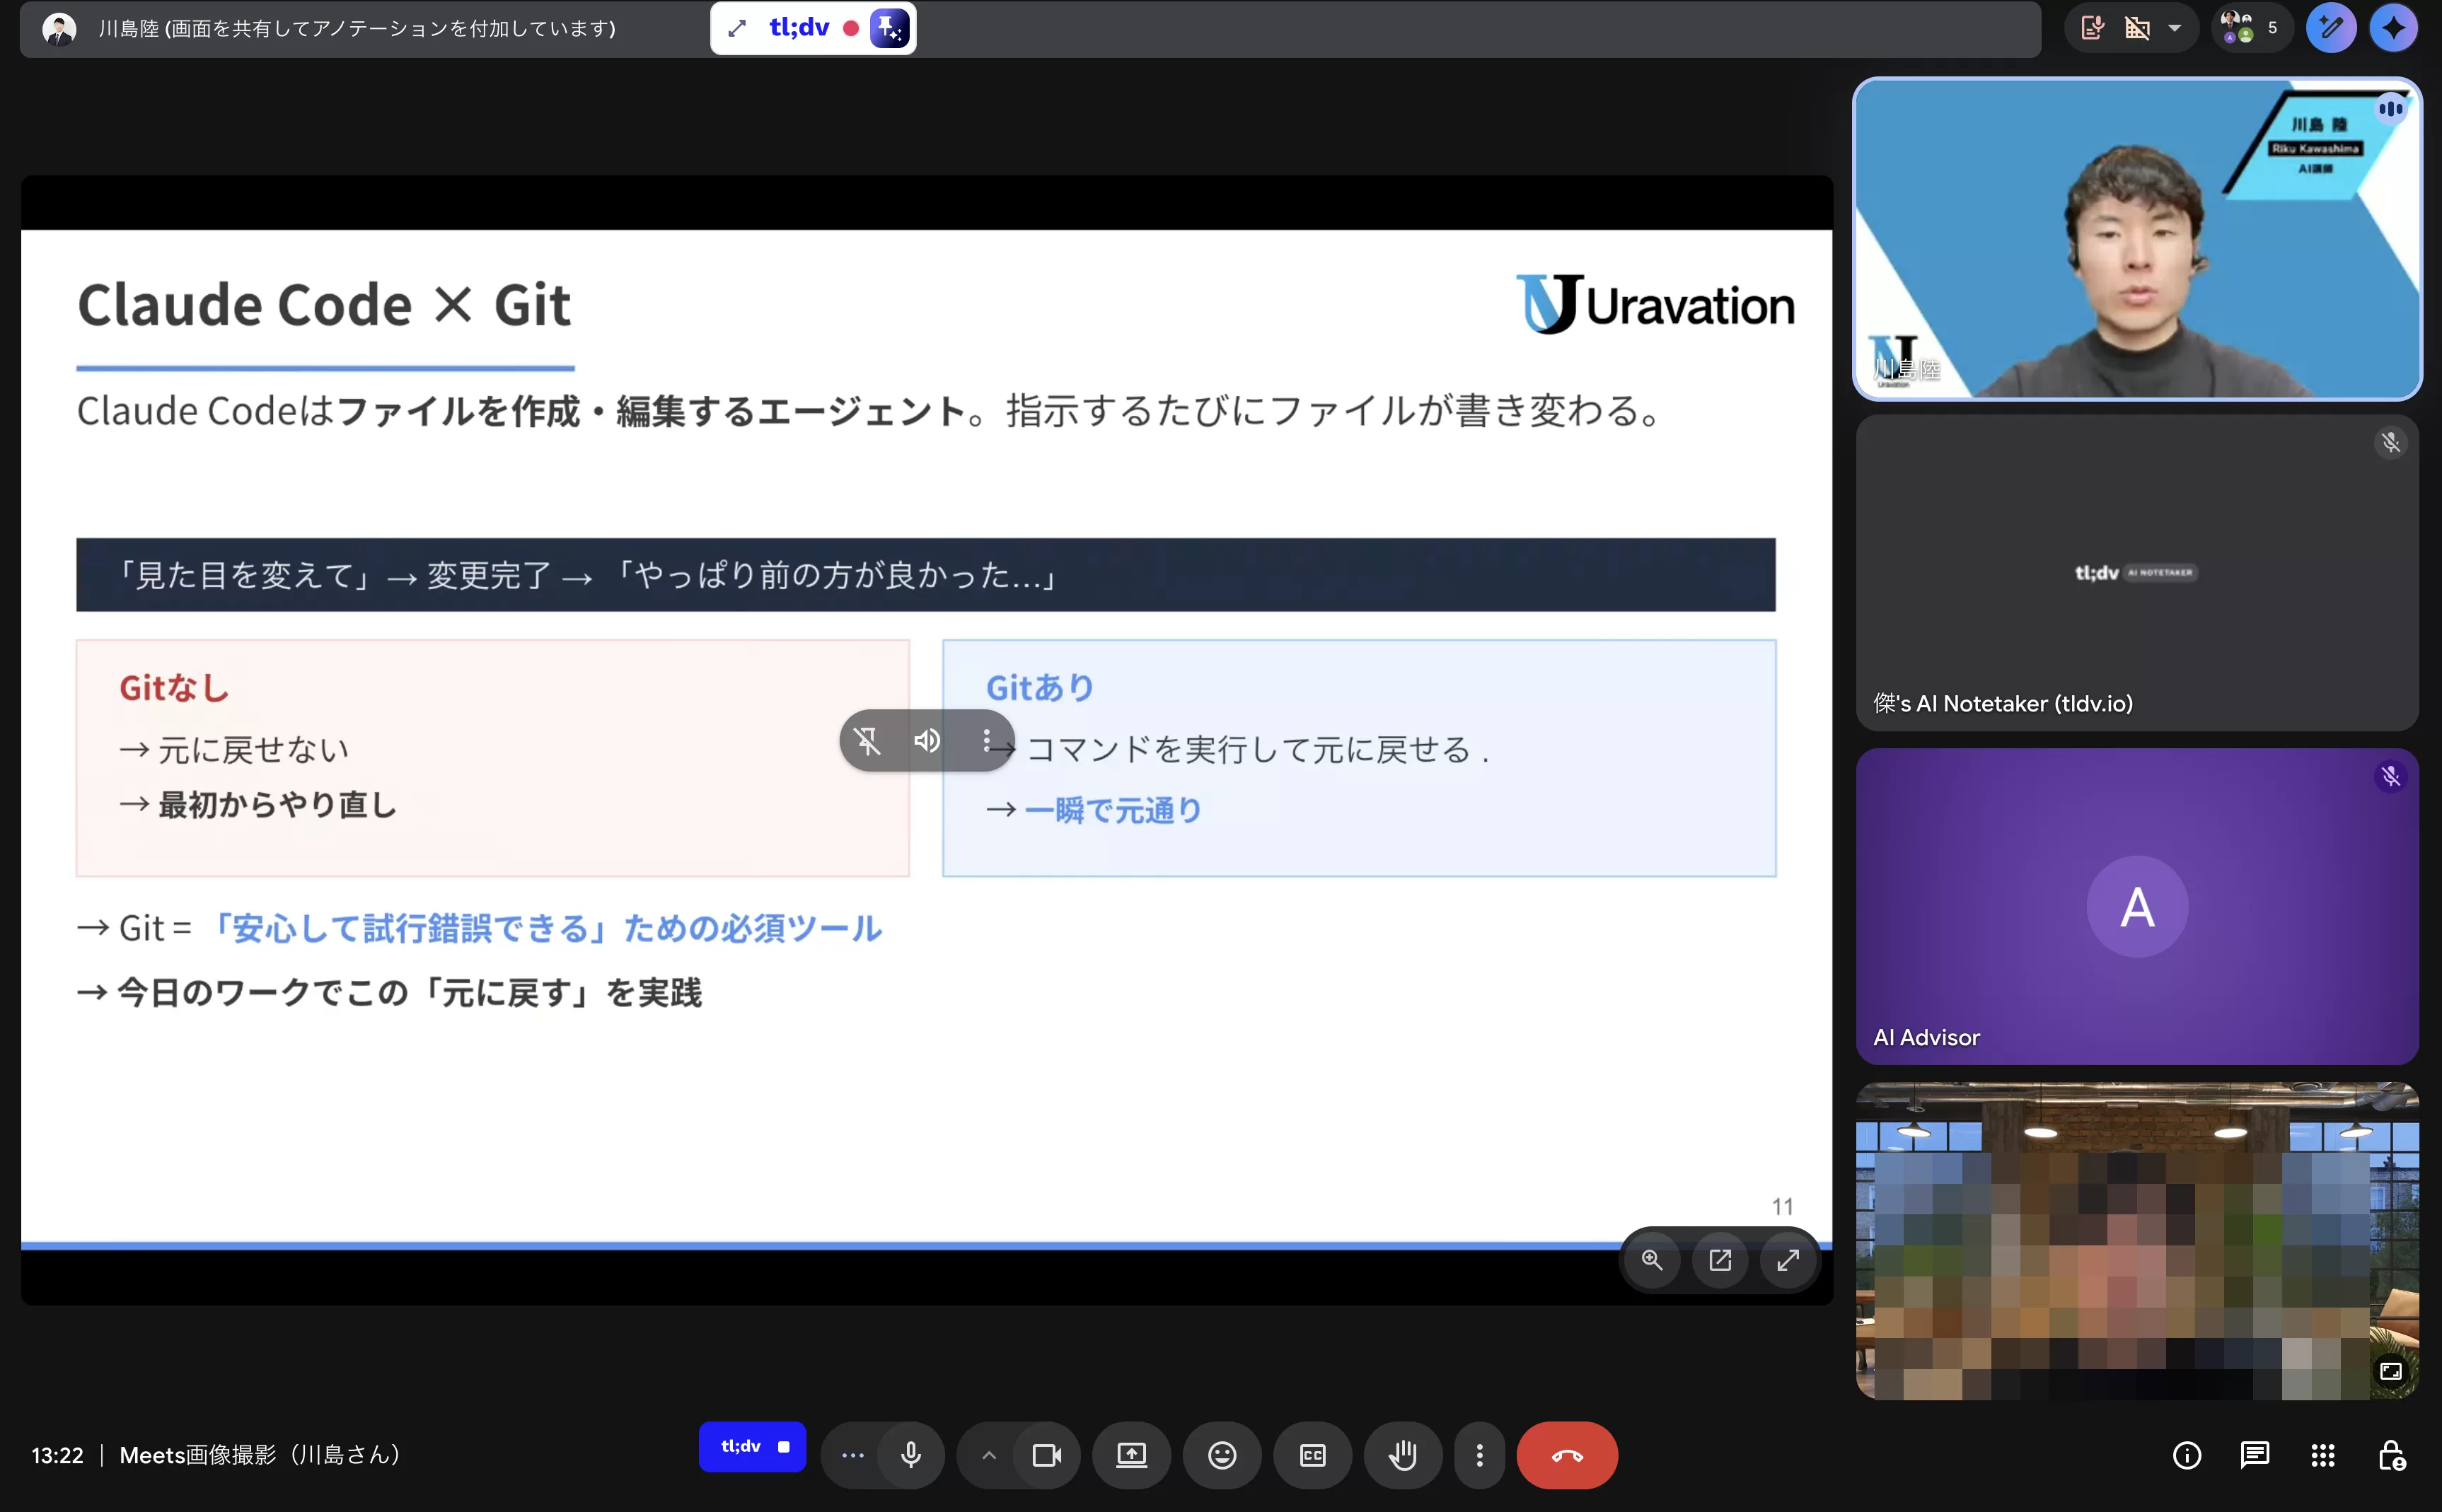2442x1512 pixels.
Task: Leave the call with red button
Action: 1566,1455
